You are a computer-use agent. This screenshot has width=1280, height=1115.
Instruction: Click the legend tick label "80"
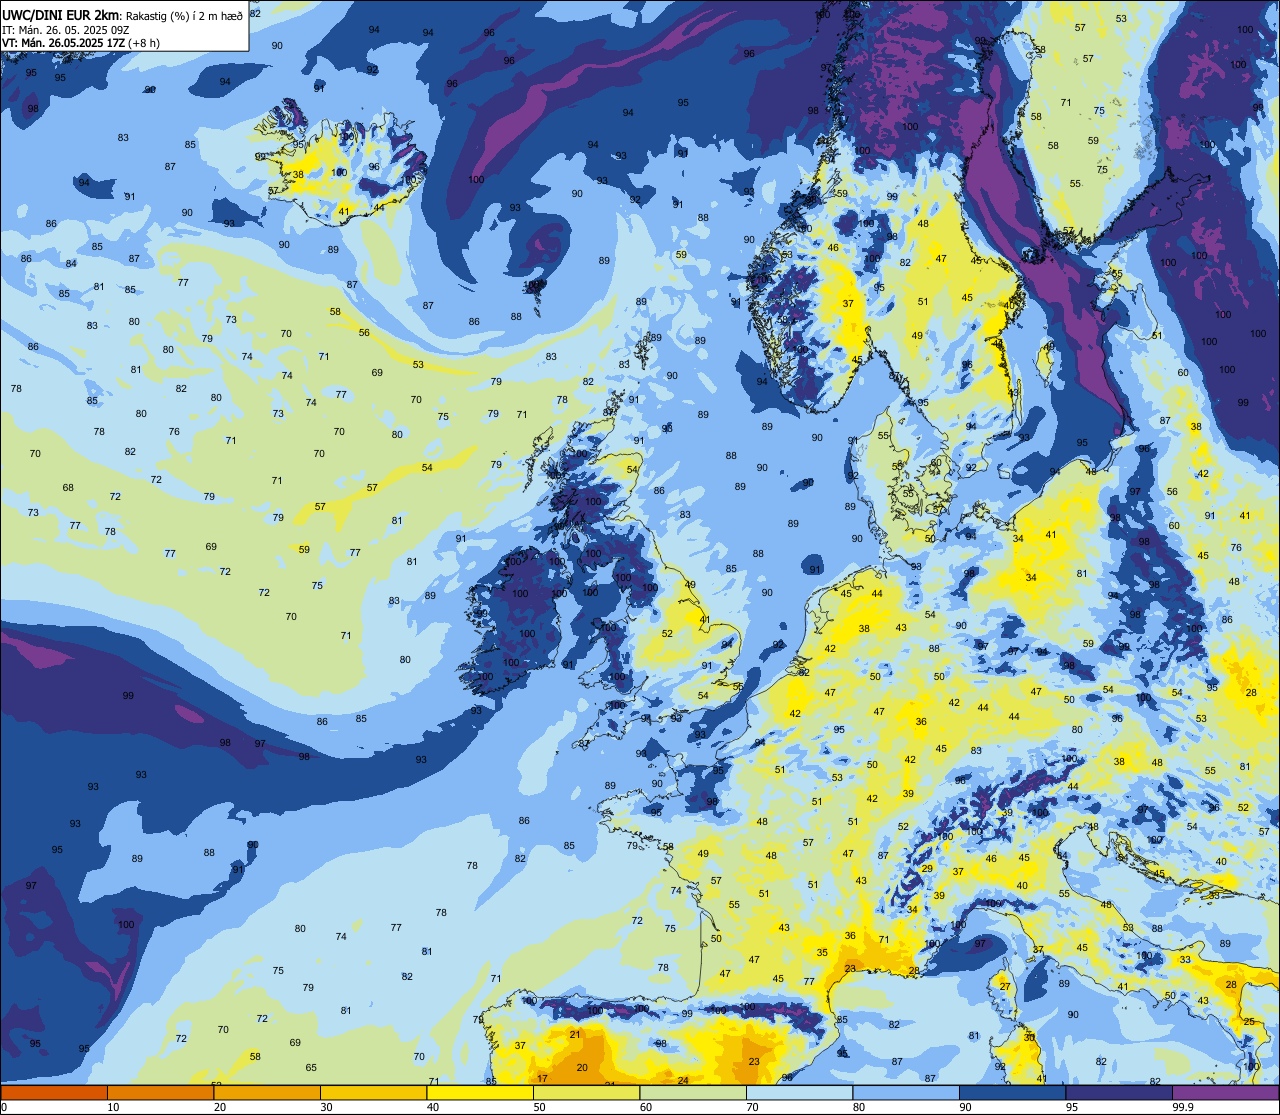859,1107
